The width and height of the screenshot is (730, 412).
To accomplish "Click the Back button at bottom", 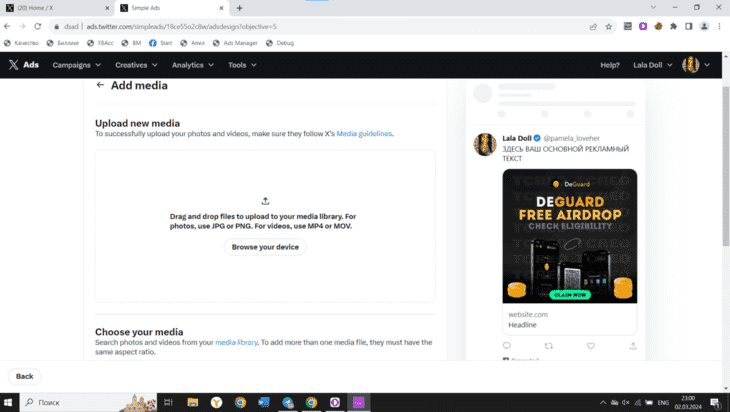I will click(25, 376).
